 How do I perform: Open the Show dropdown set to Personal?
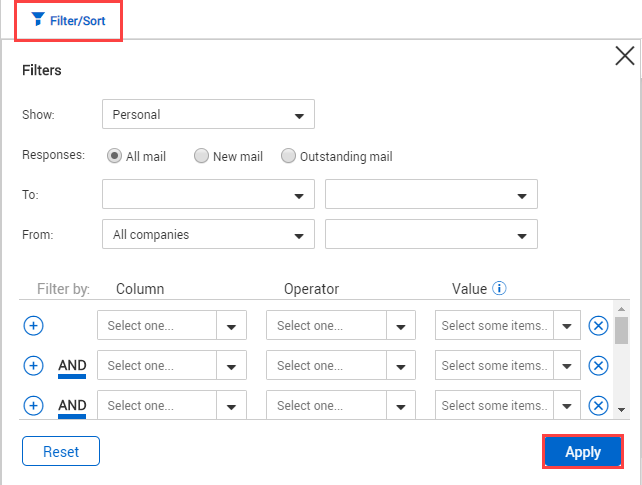208,115
